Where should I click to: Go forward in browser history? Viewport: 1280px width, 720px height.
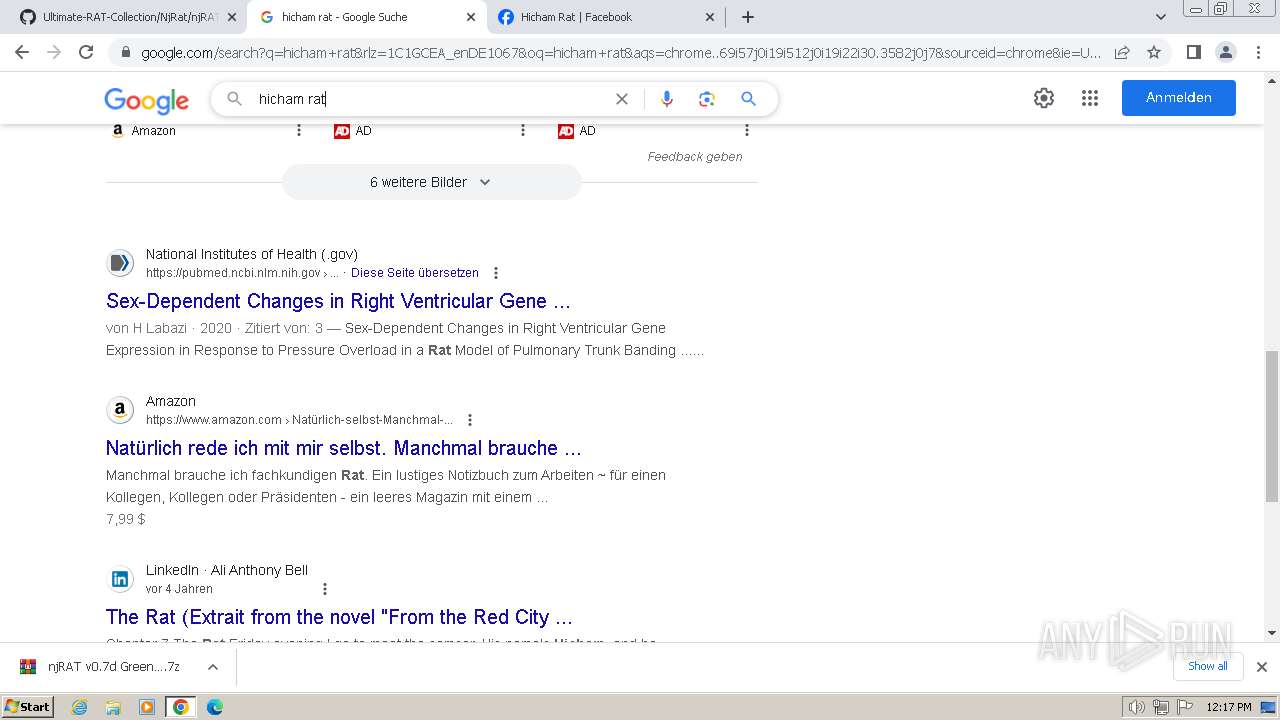[54, 52]
